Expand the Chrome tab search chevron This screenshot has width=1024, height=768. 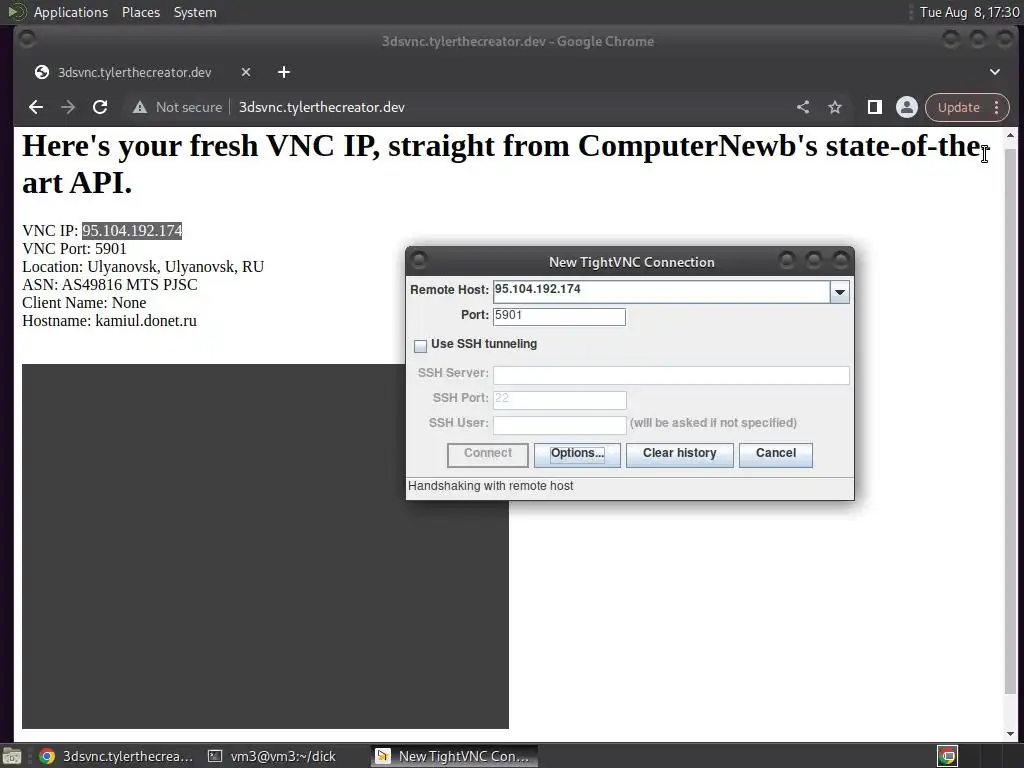(x=995, y=72)
